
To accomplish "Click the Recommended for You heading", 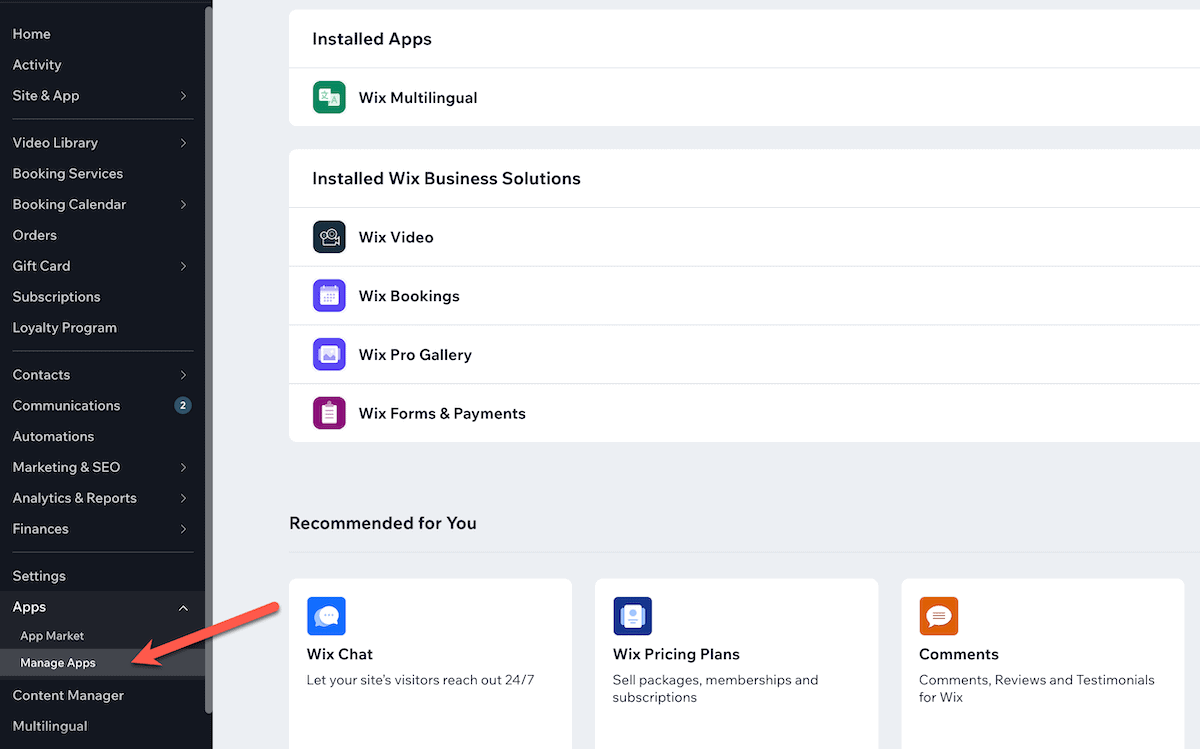I will click(x=383, y=523).
